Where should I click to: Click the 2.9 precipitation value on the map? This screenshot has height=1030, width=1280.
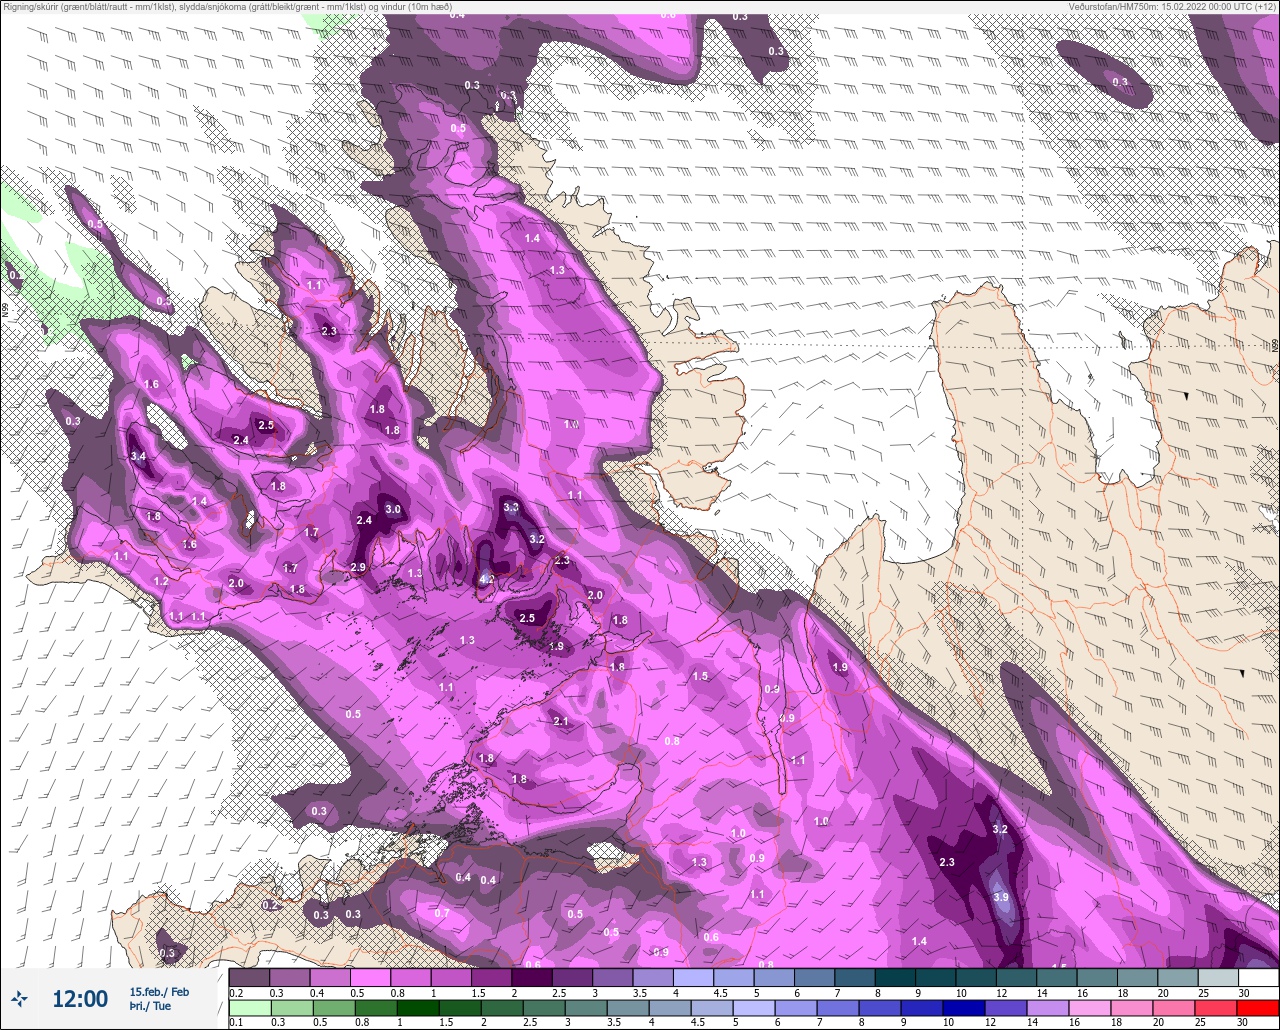[358, 567]
